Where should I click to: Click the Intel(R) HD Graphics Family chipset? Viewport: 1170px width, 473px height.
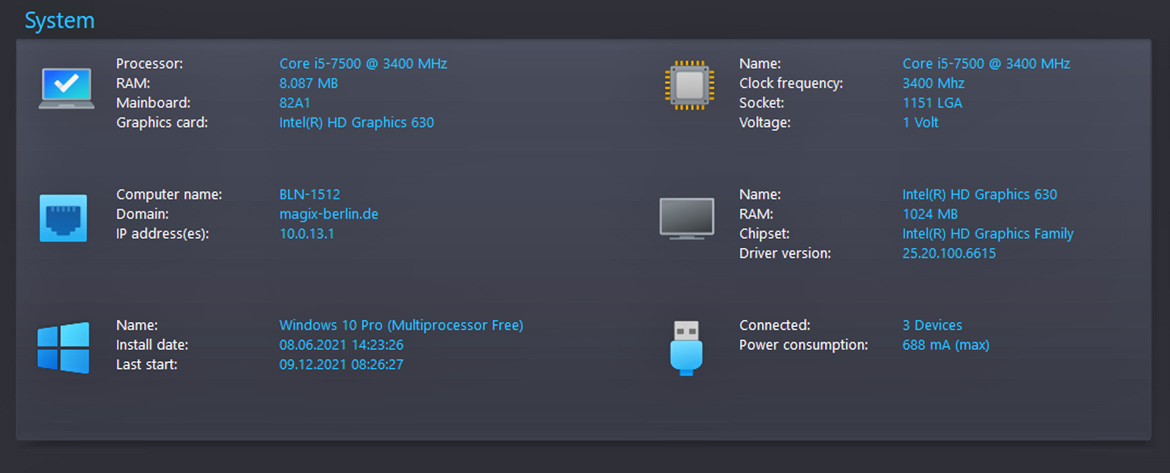(988, 234)
